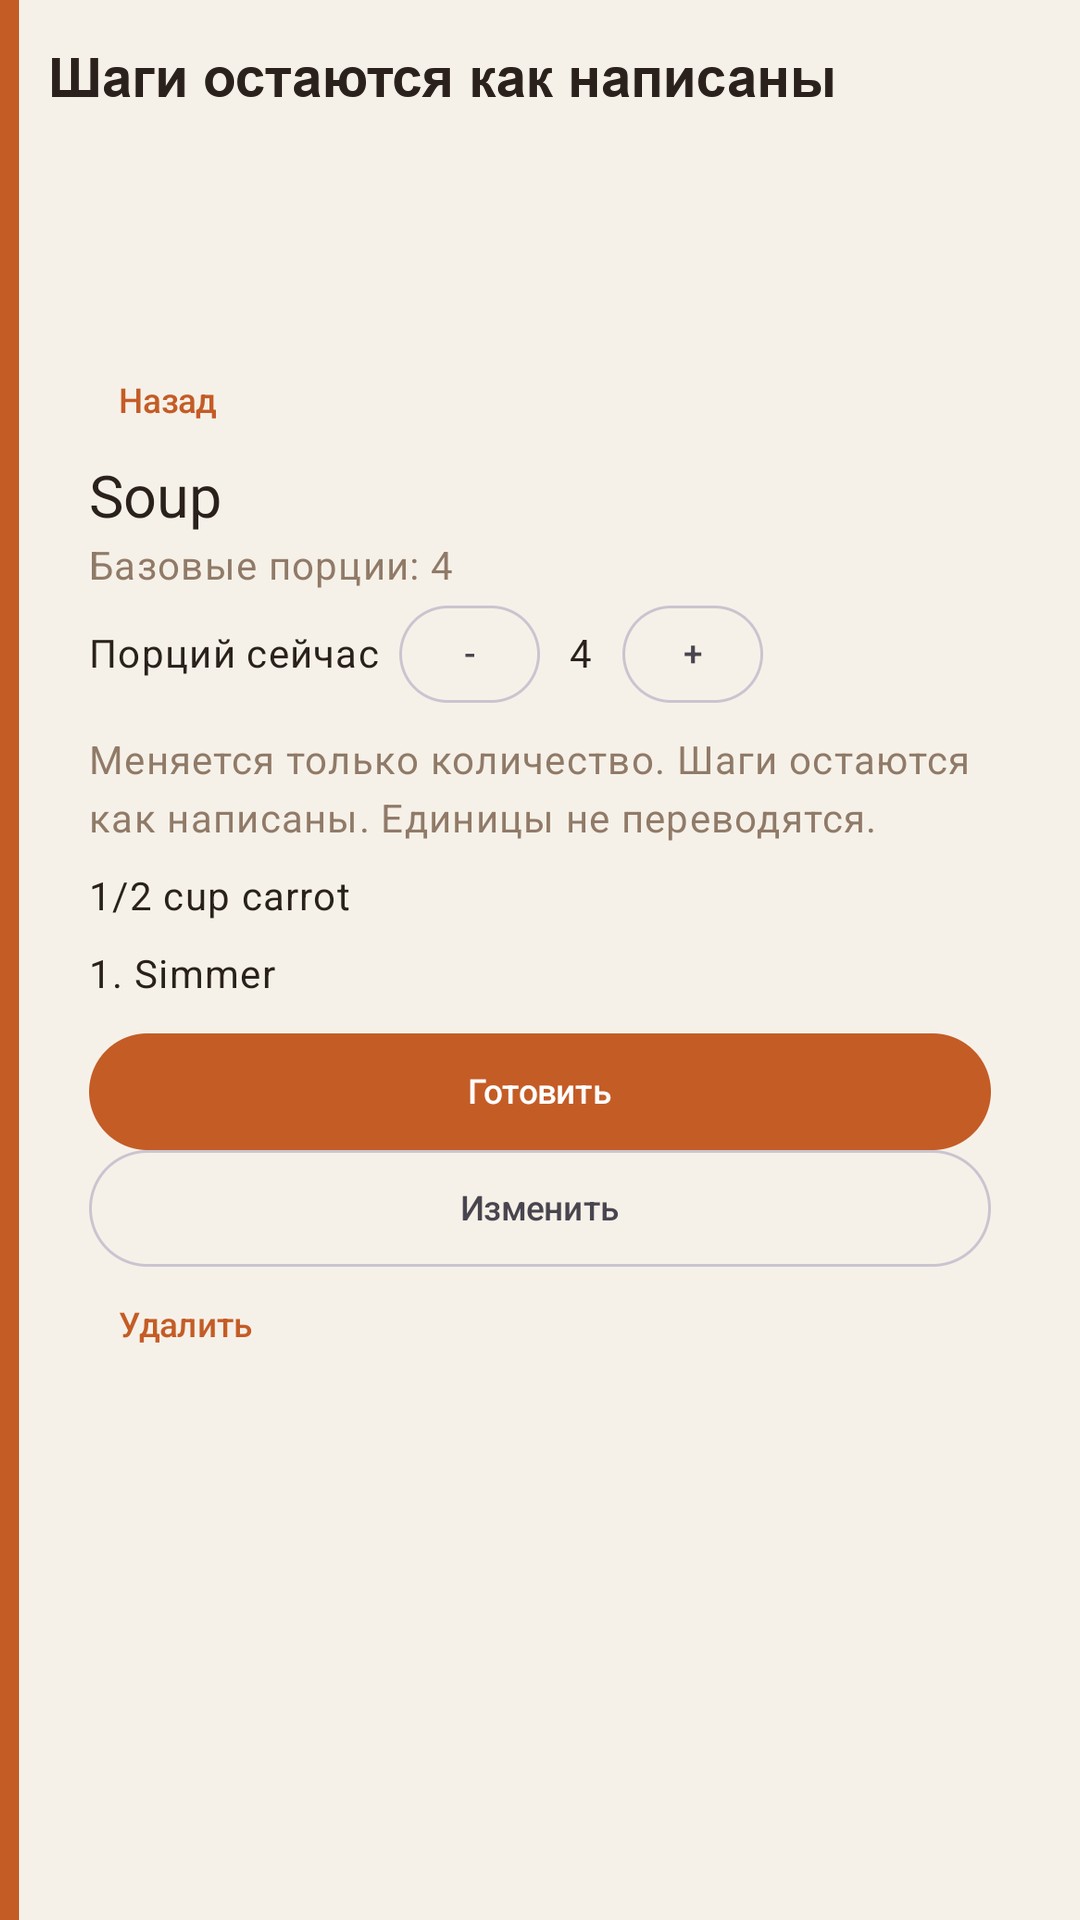The width and height of the screenshot is (1080, 1920).
Task: Increase portions with the plus button
Action: coord(693,654)
